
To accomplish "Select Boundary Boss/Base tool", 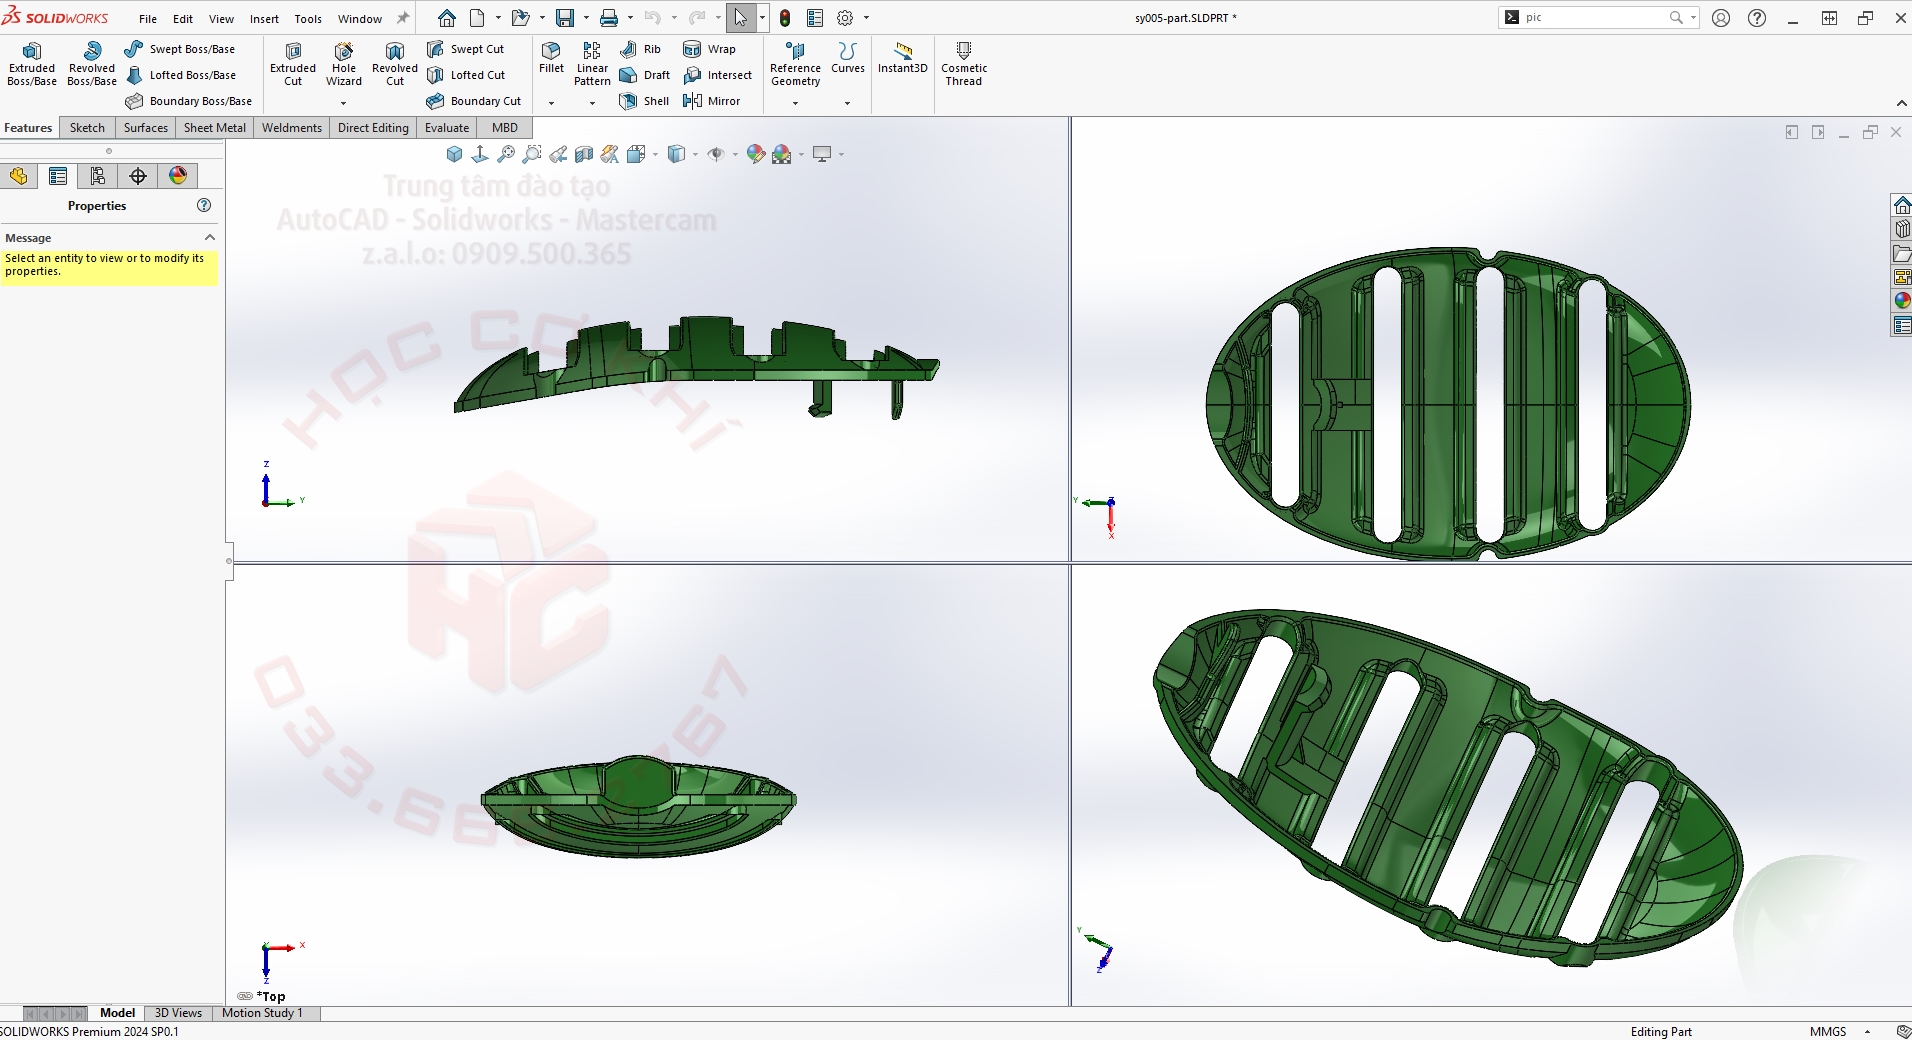I will (189, 101).
